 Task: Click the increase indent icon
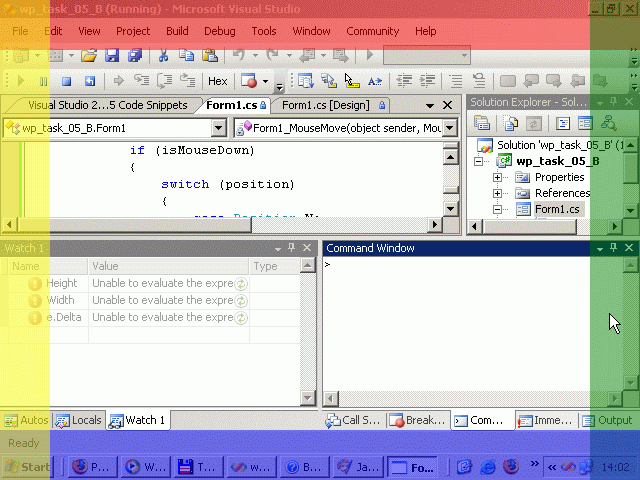[x=427, y=81]
